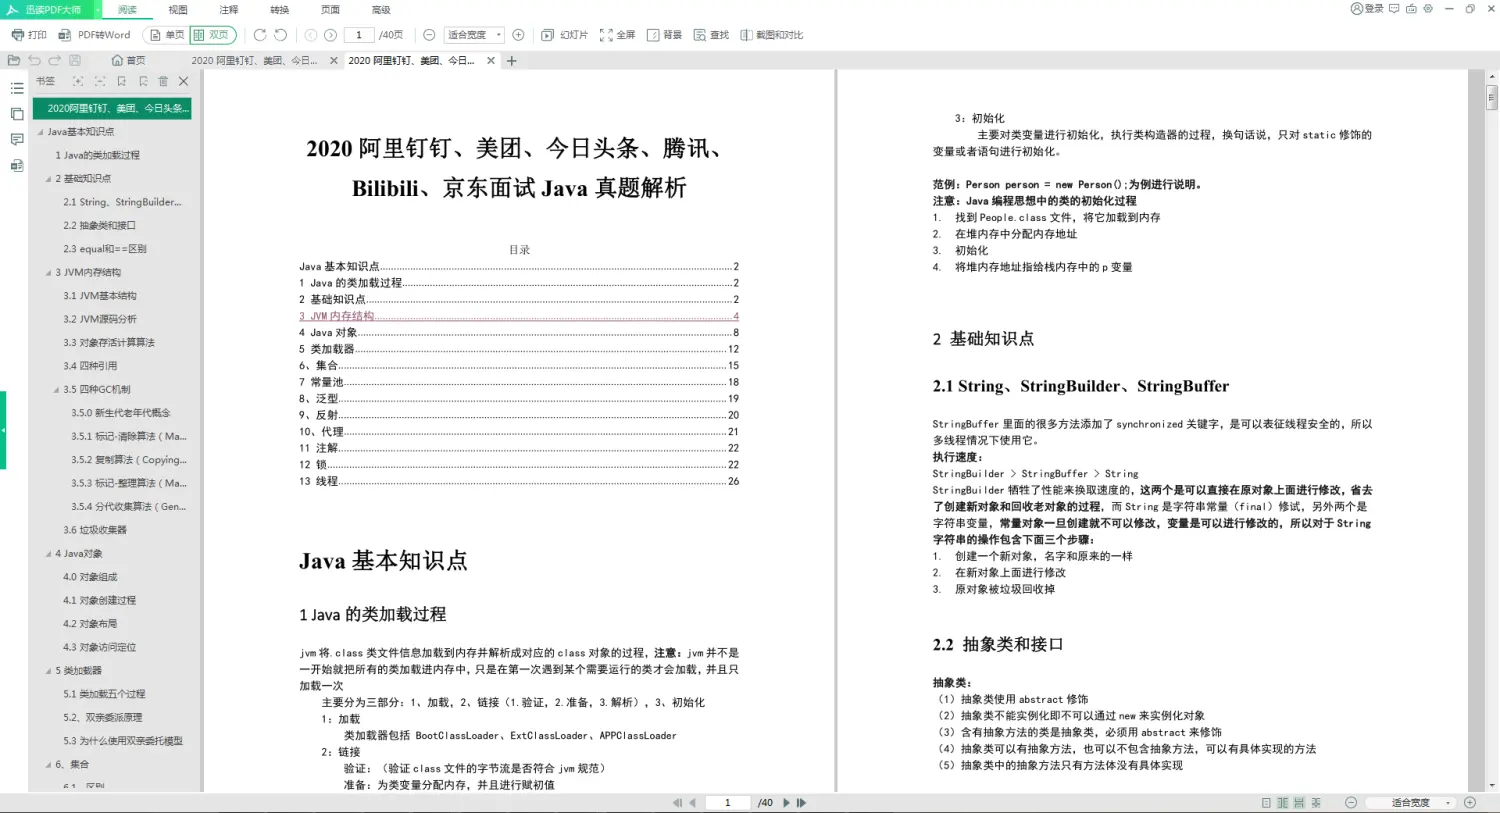Viewport: 1500px width, 813px height.
Task: Switch to the first document tab
Action: pyautogui.click(x=255, y=61)
